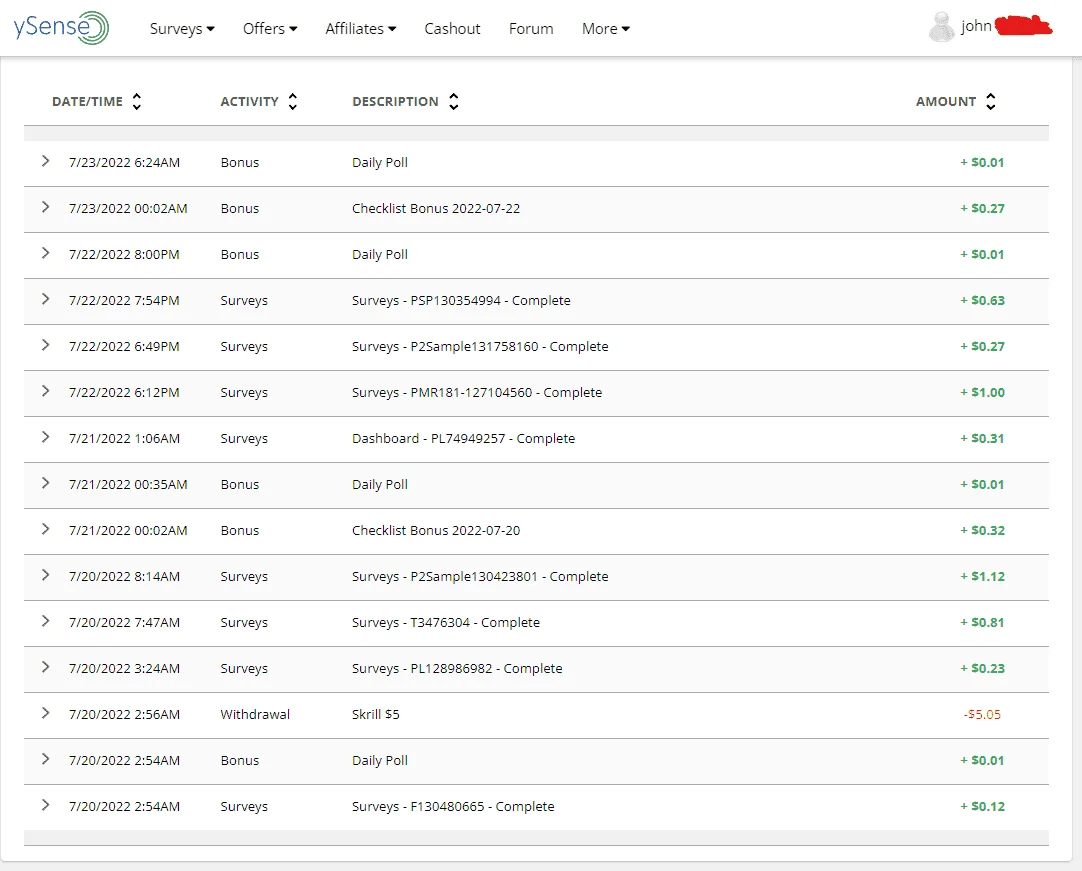Expand the T3476304 survey row
The image size is (1082, 871).
46,621
